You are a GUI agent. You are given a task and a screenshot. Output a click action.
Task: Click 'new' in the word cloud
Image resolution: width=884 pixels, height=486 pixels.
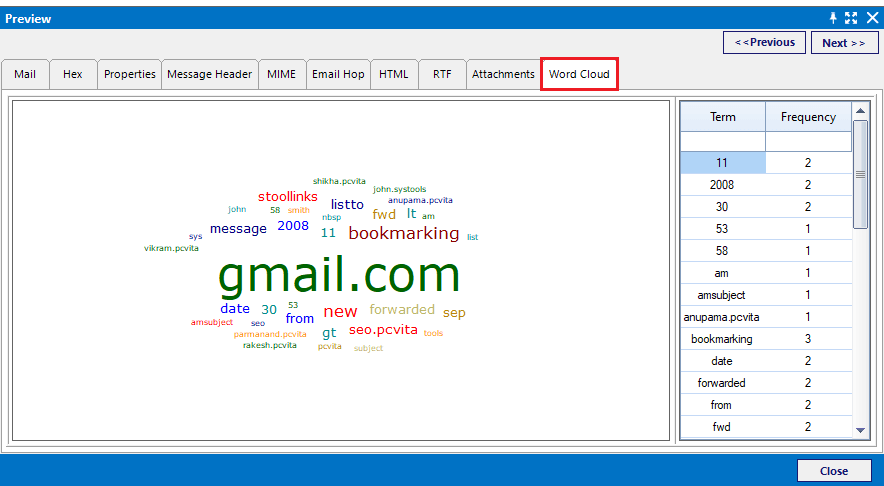pos(341,311)
